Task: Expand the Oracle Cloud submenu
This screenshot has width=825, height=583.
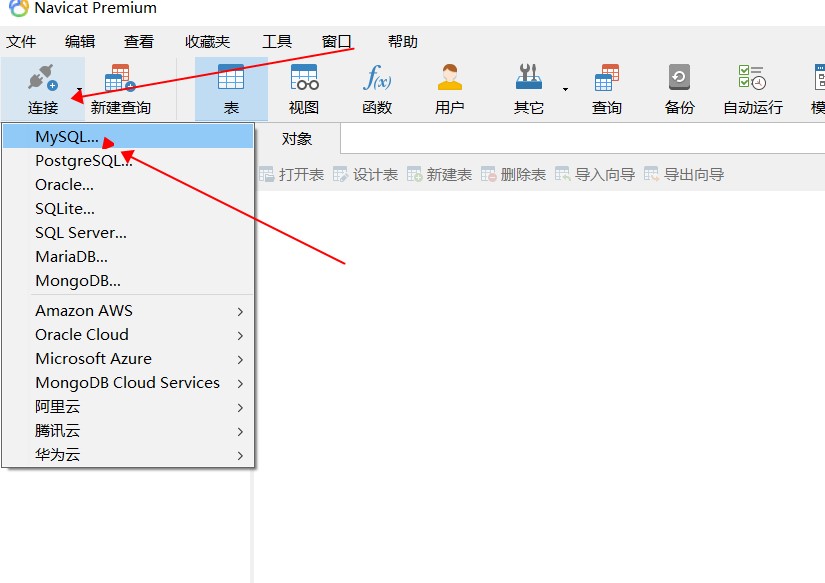Action: pos(128,335)
